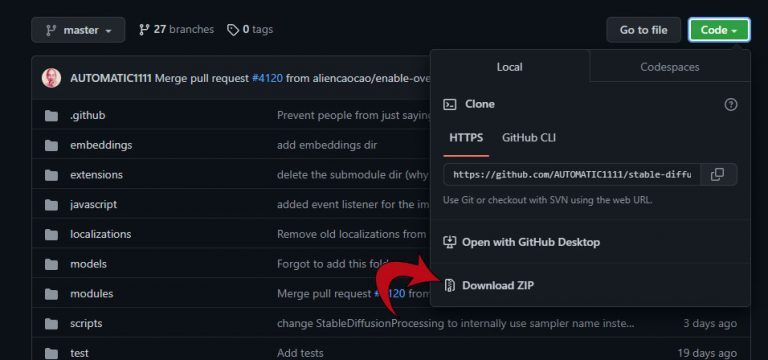Viewport: 768px width, 360px height.
Task: Open the modules folder
Action: point(92,294)
